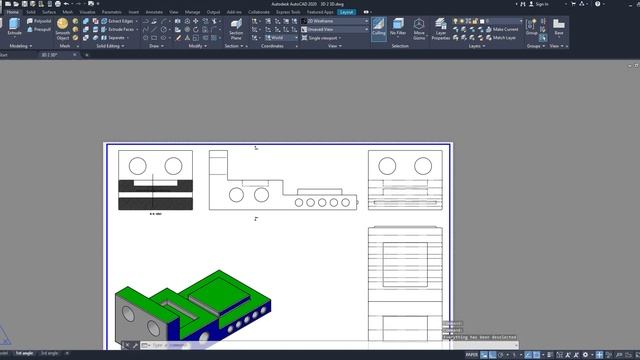Screen dimensions: 640x360
Task: Toggle the layer freeze sun icon
Action: 462,21
